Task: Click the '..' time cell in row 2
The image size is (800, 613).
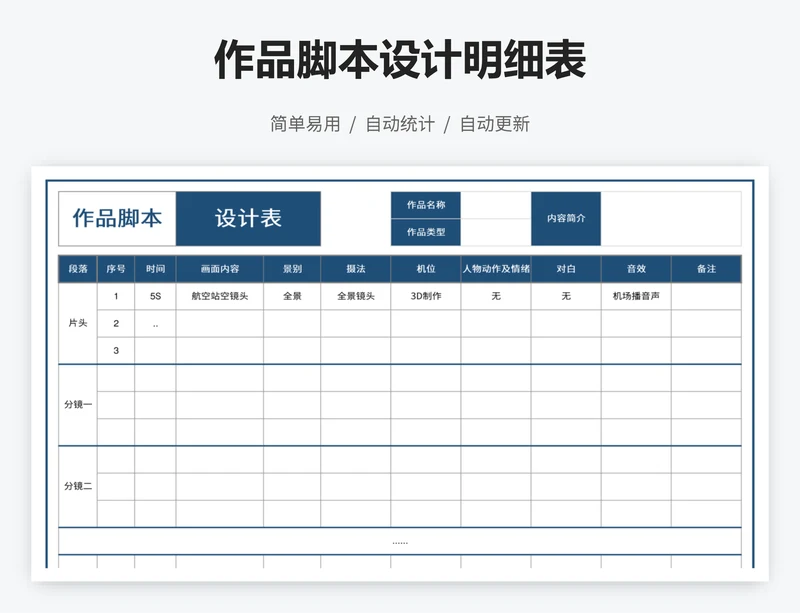Action: pos(156,323)
